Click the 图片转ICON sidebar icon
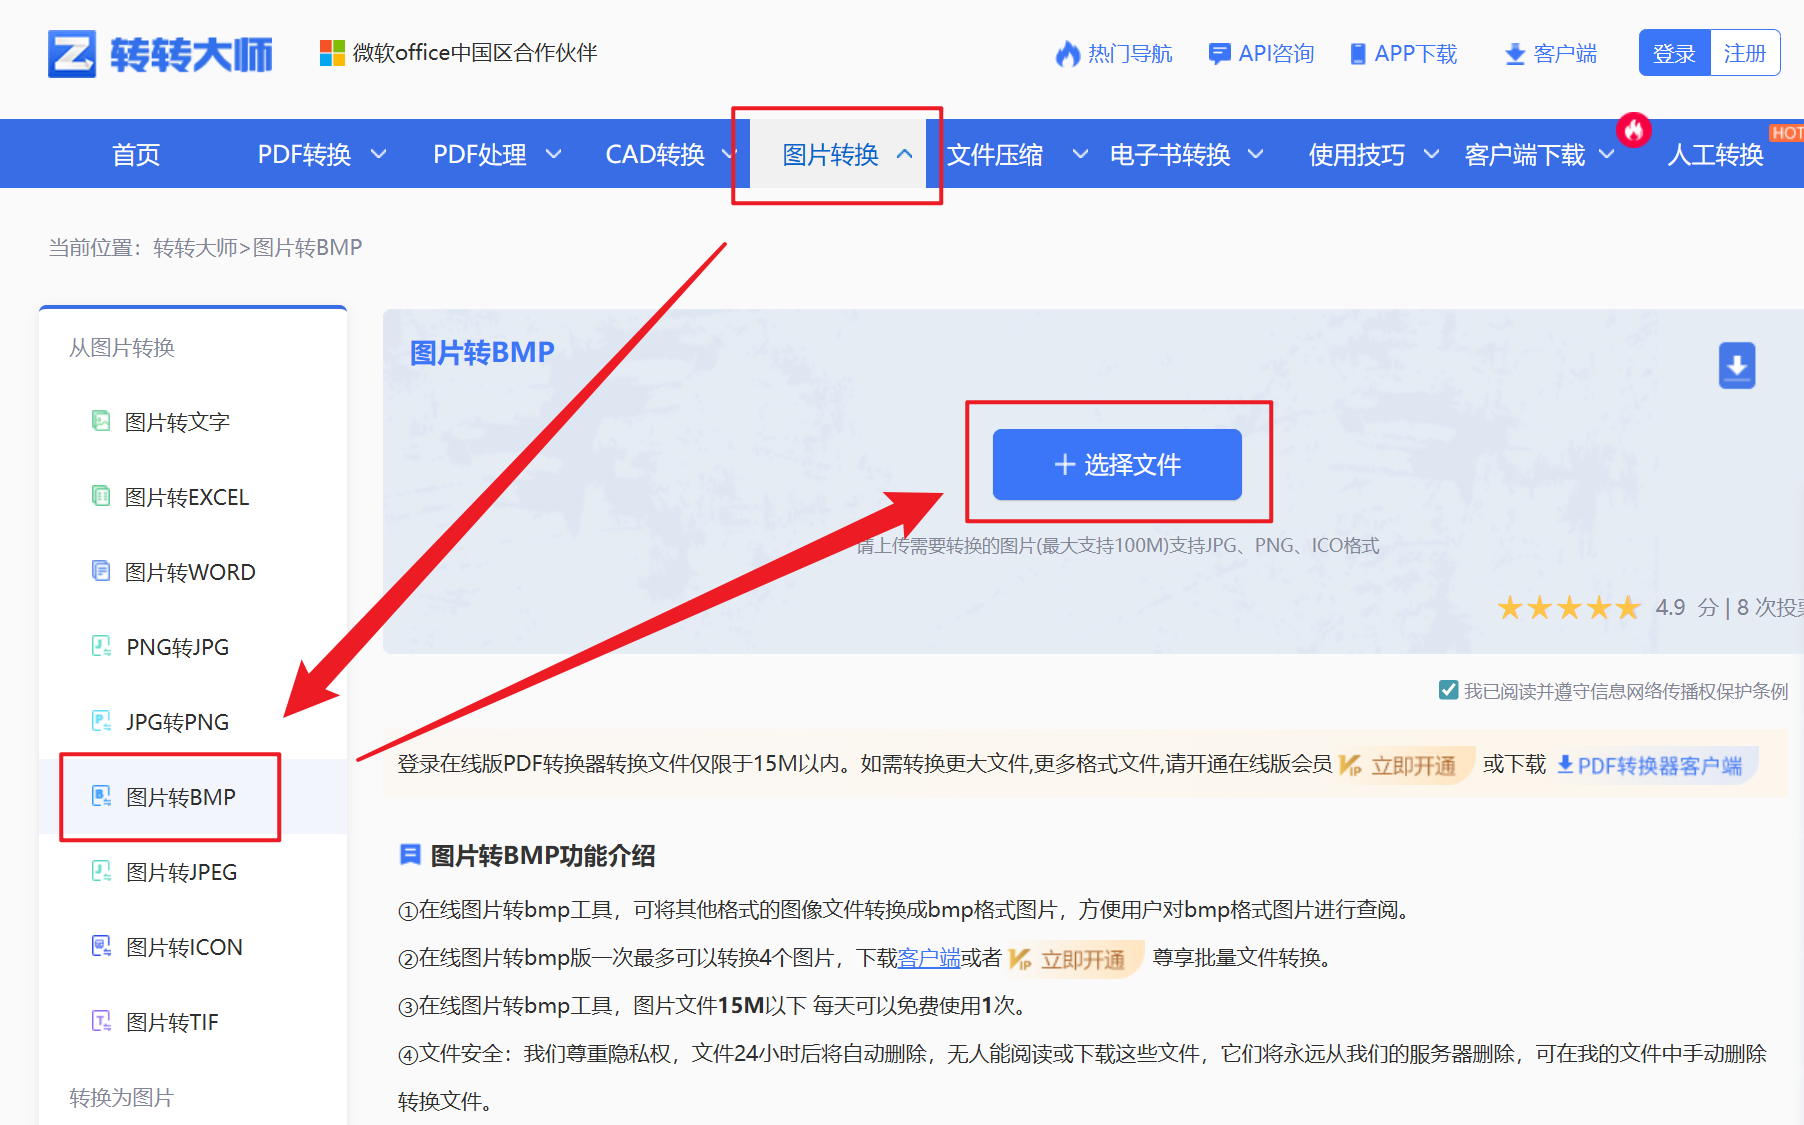 pyautogui.click(x=100, y=945)
